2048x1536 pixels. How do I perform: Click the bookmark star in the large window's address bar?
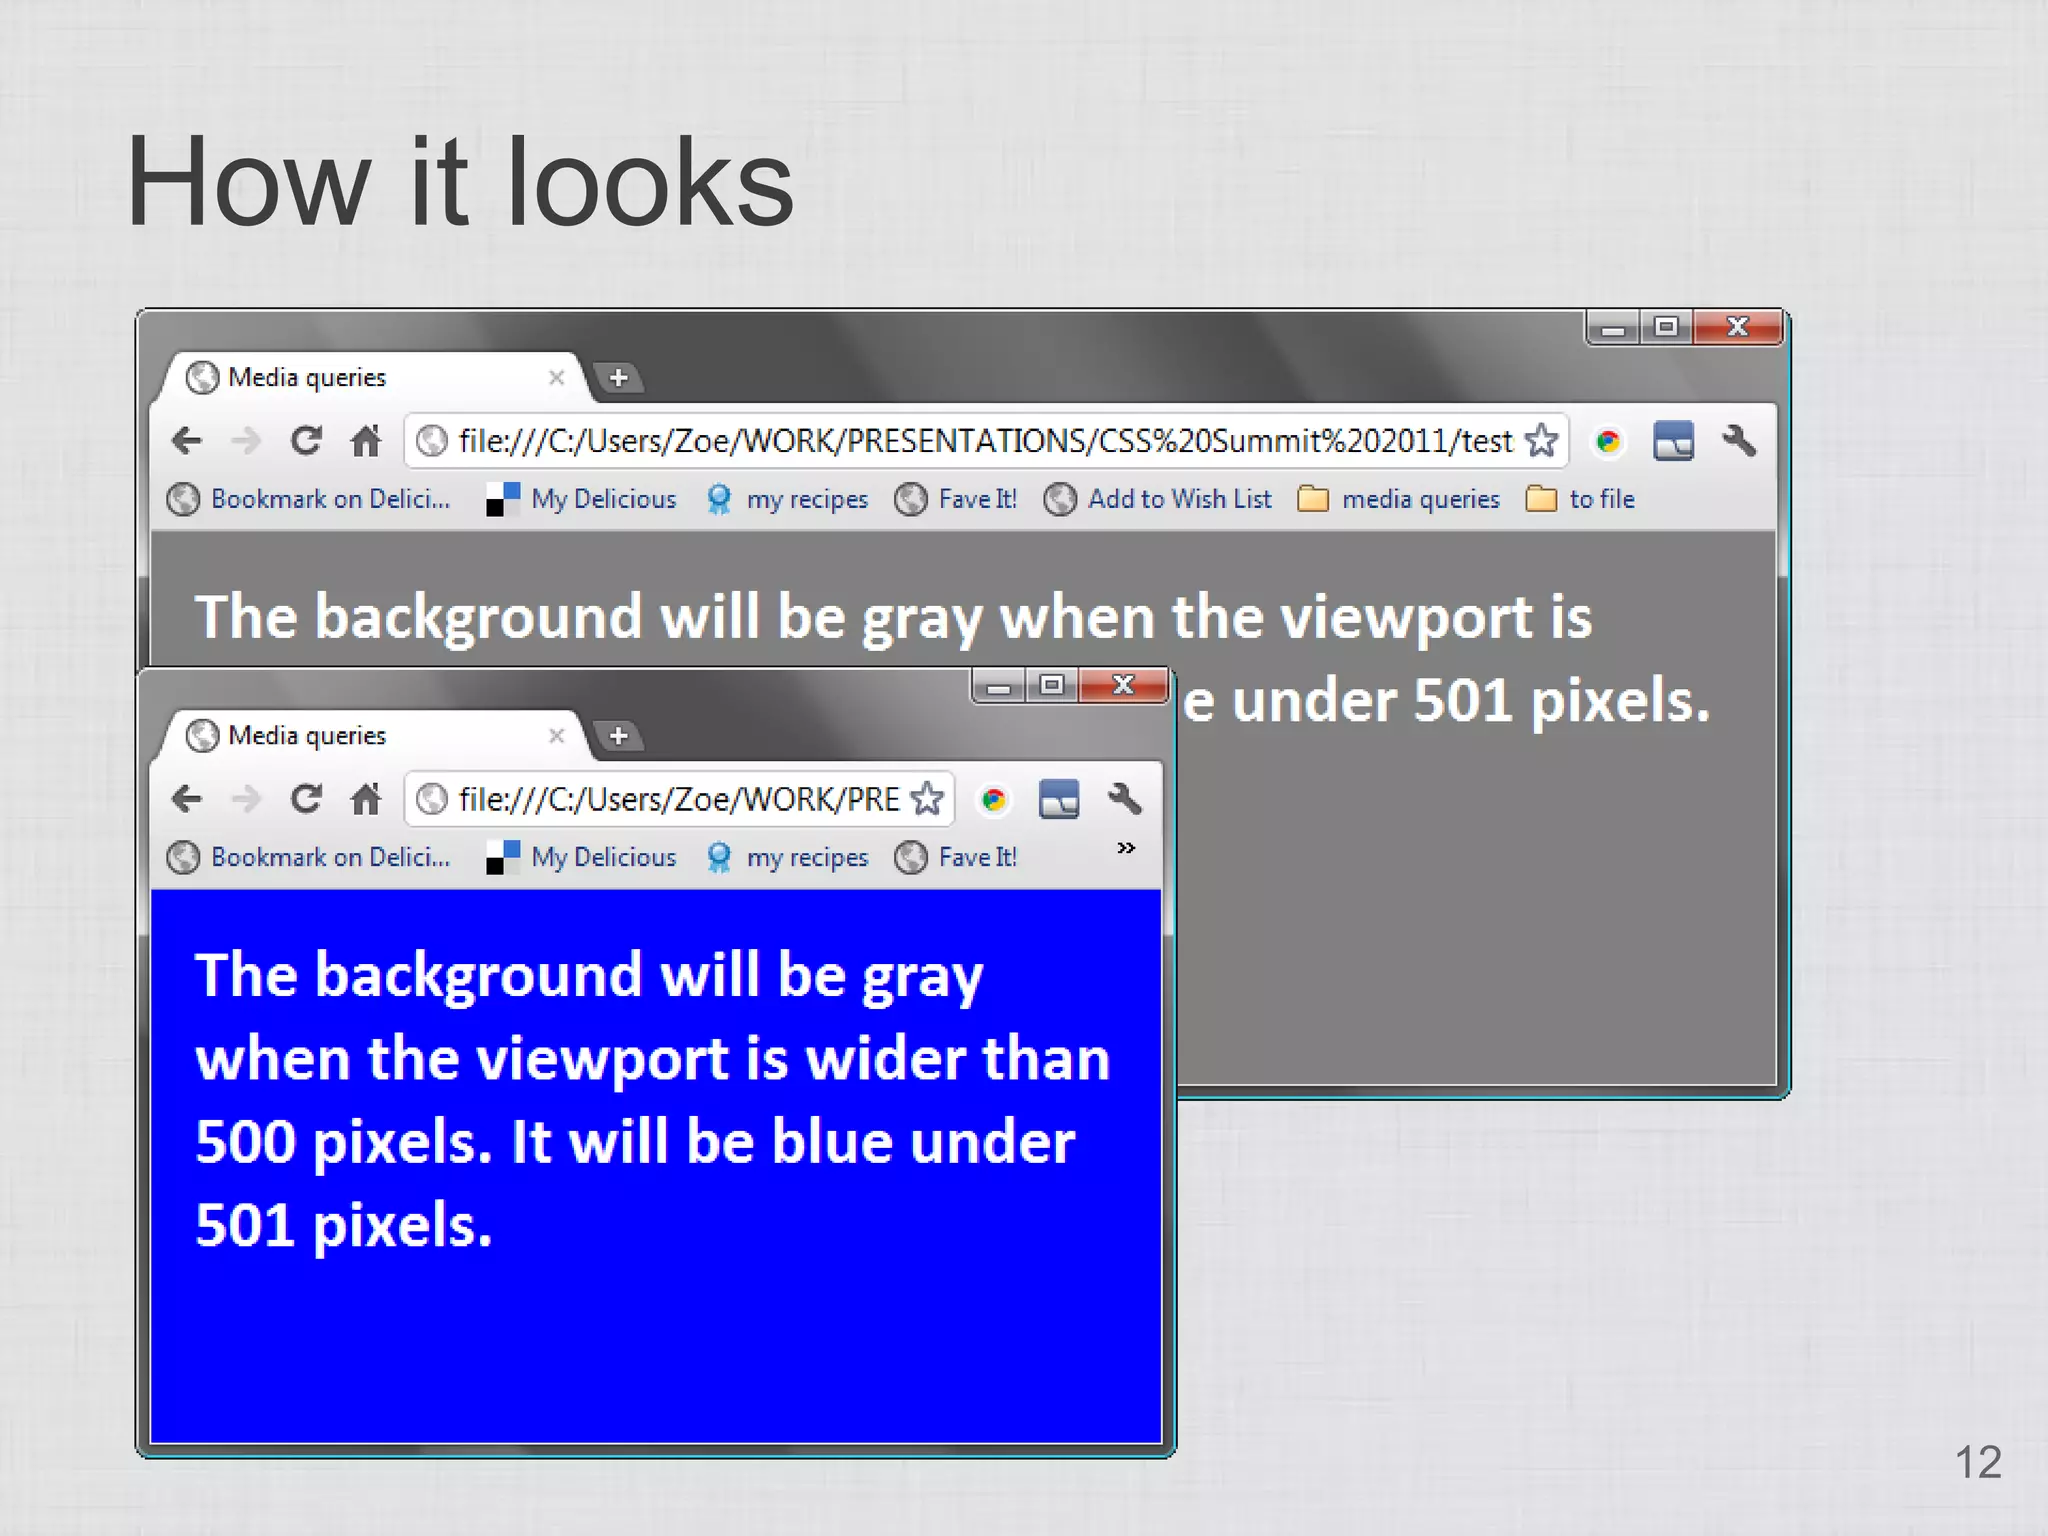[1541, 440]
